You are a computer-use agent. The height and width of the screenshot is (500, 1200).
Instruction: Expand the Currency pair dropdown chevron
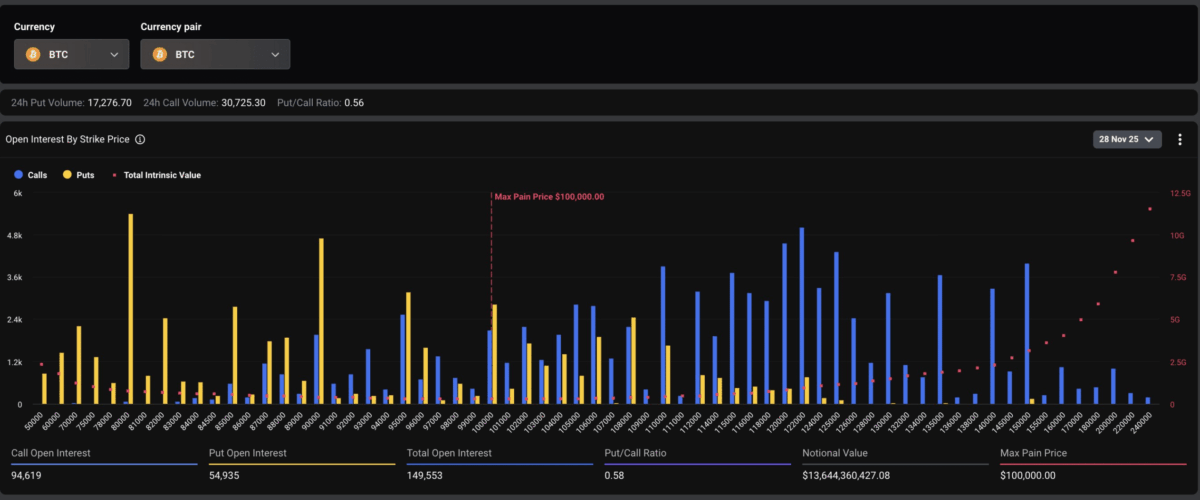[x=275, y=54]
